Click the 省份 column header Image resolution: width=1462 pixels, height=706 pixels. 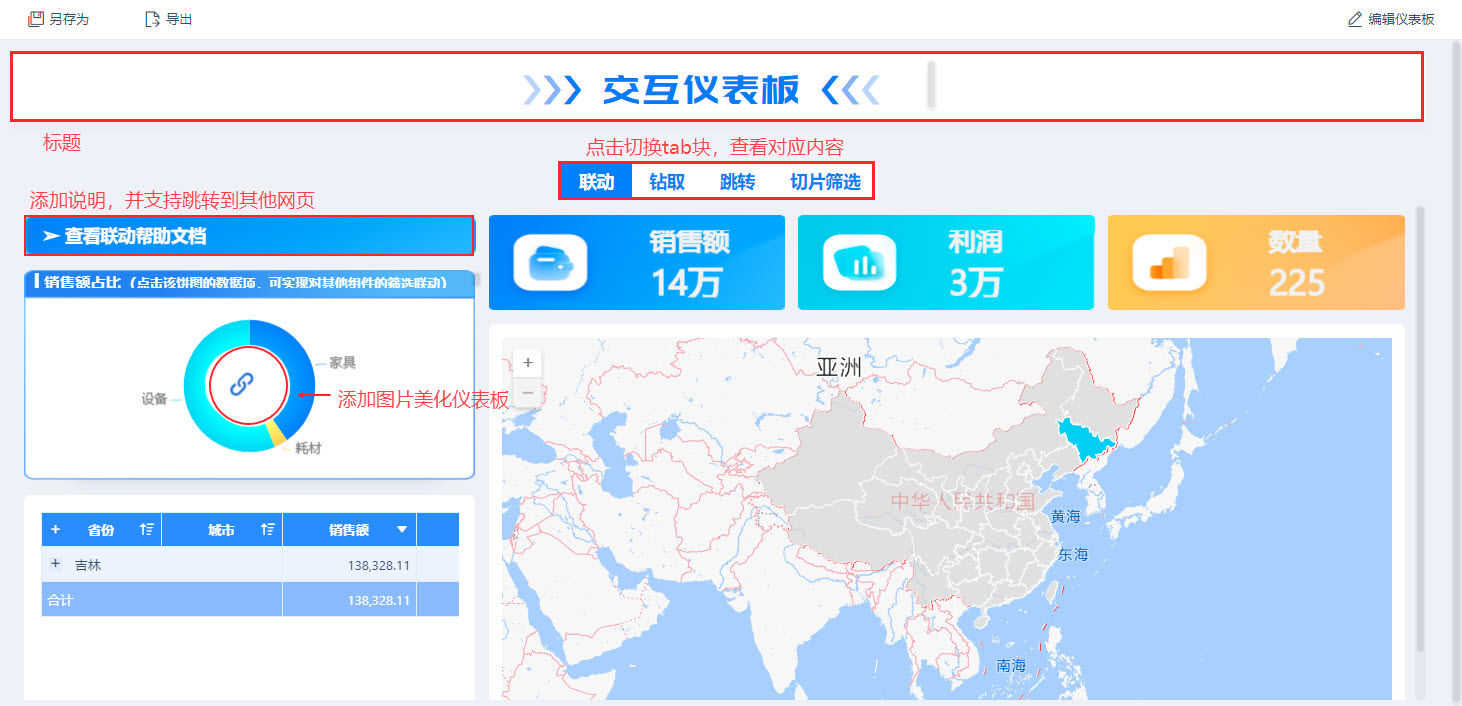coord(101,530)
